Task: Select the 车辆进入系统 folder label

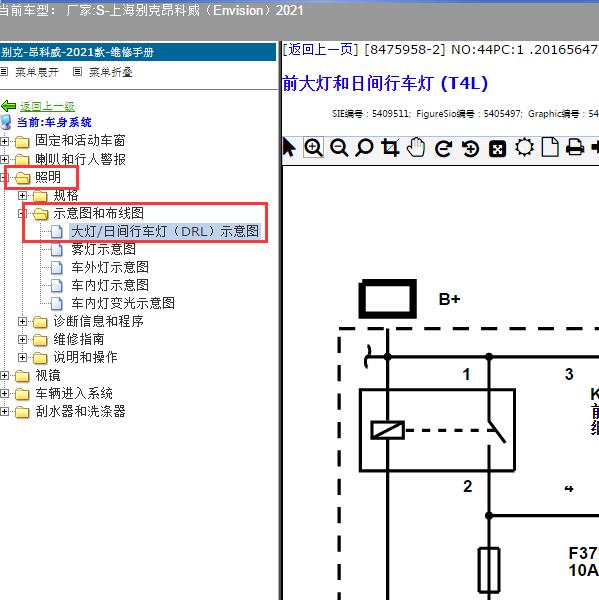Action: click(x=74, y=394)
